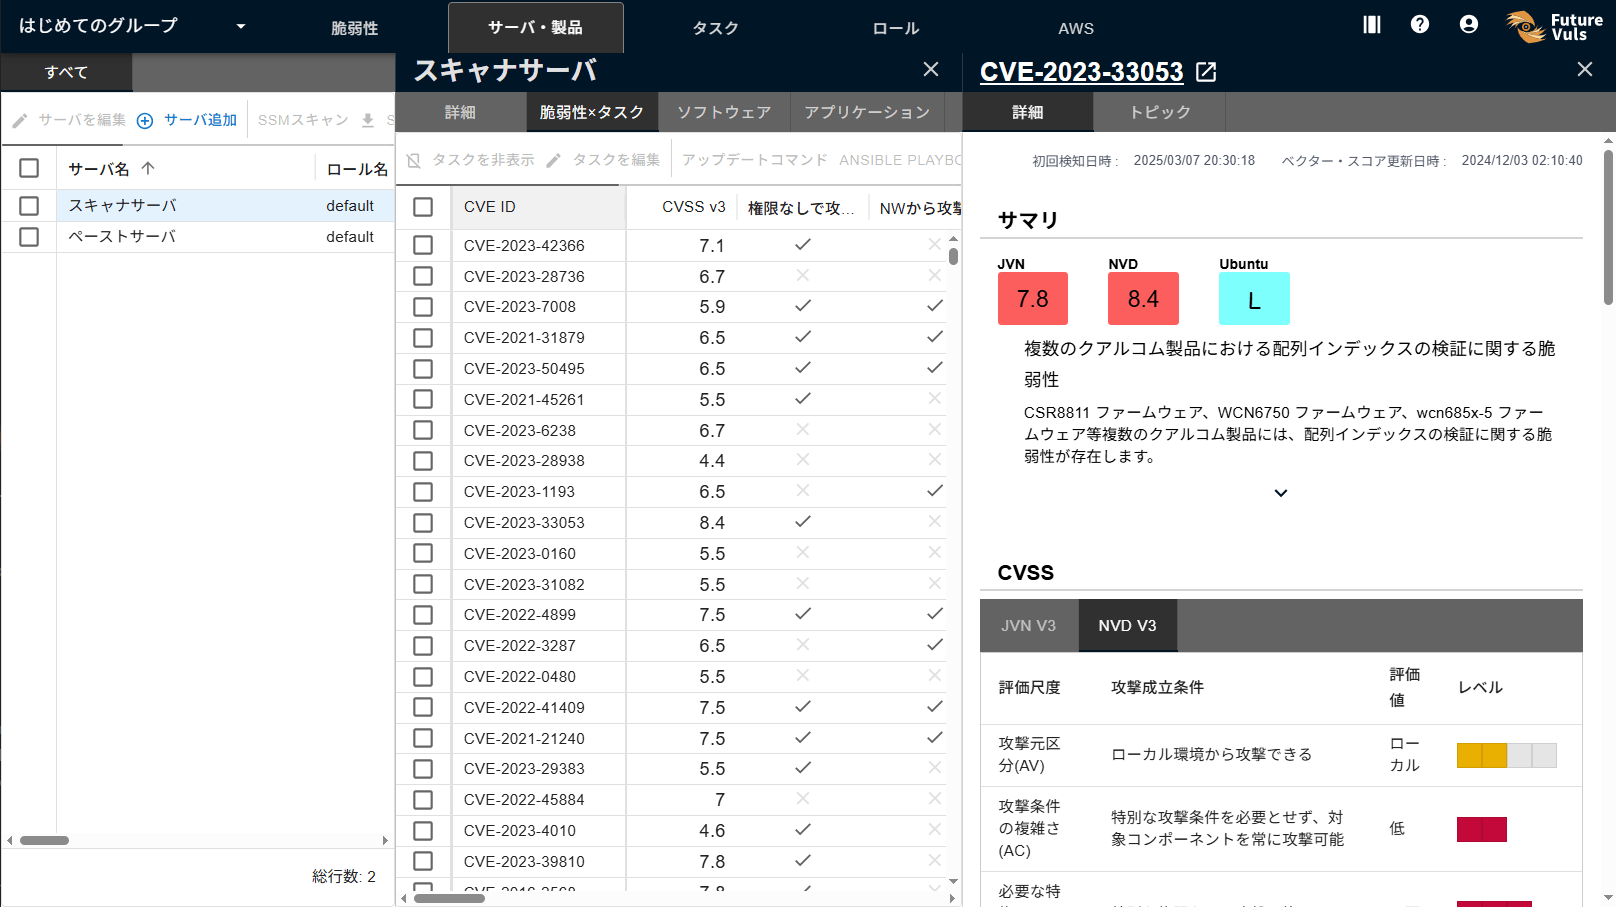Open the documentation books icon in the header
Screen dimensions: 1616x907
[1372, 25]
